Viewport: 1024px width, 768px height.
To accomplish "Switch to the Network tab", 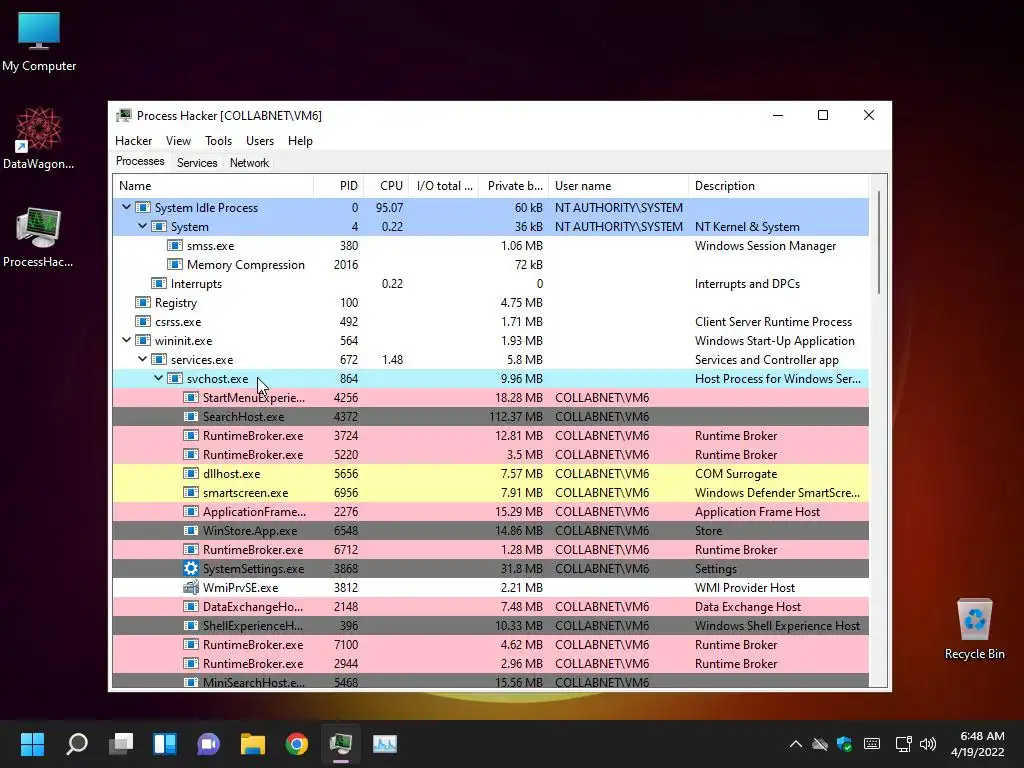I will 249,163.
